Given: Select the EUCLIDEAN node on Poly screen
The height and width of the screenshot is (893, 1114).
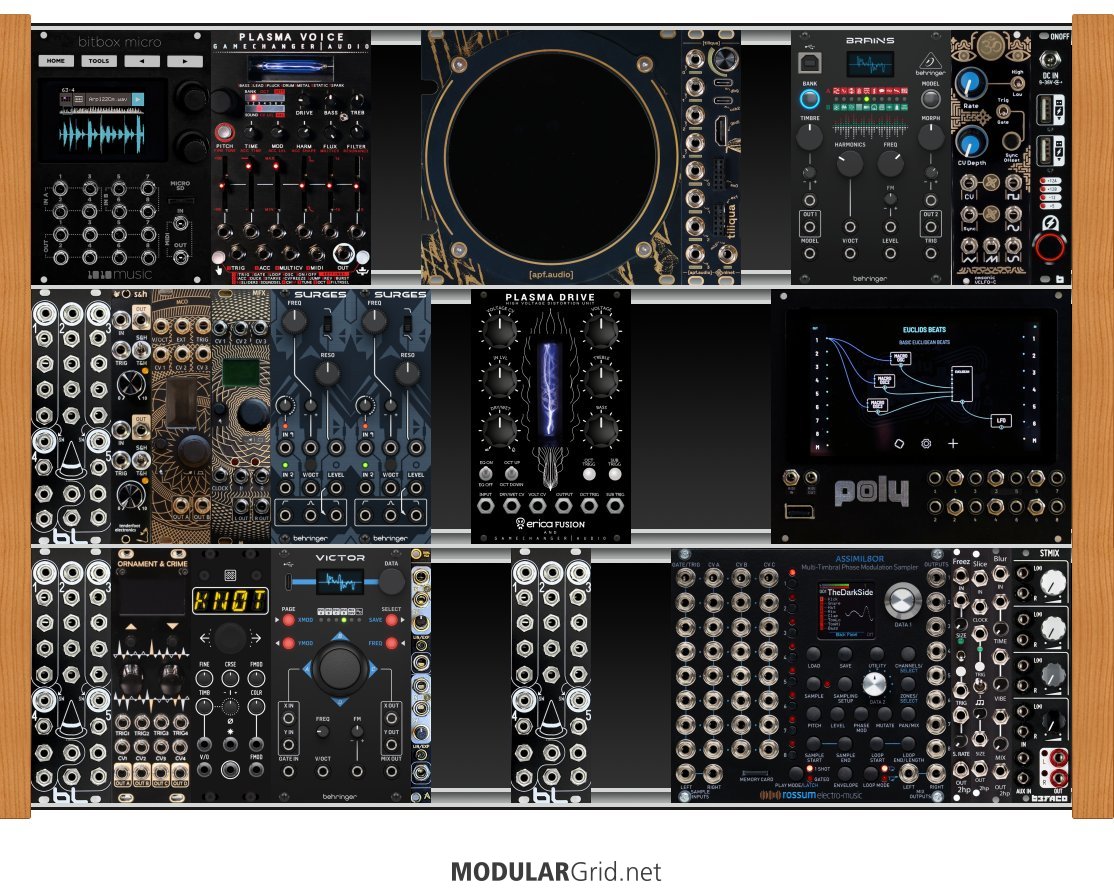Looking at the screenshot, I should coord(962,384).
